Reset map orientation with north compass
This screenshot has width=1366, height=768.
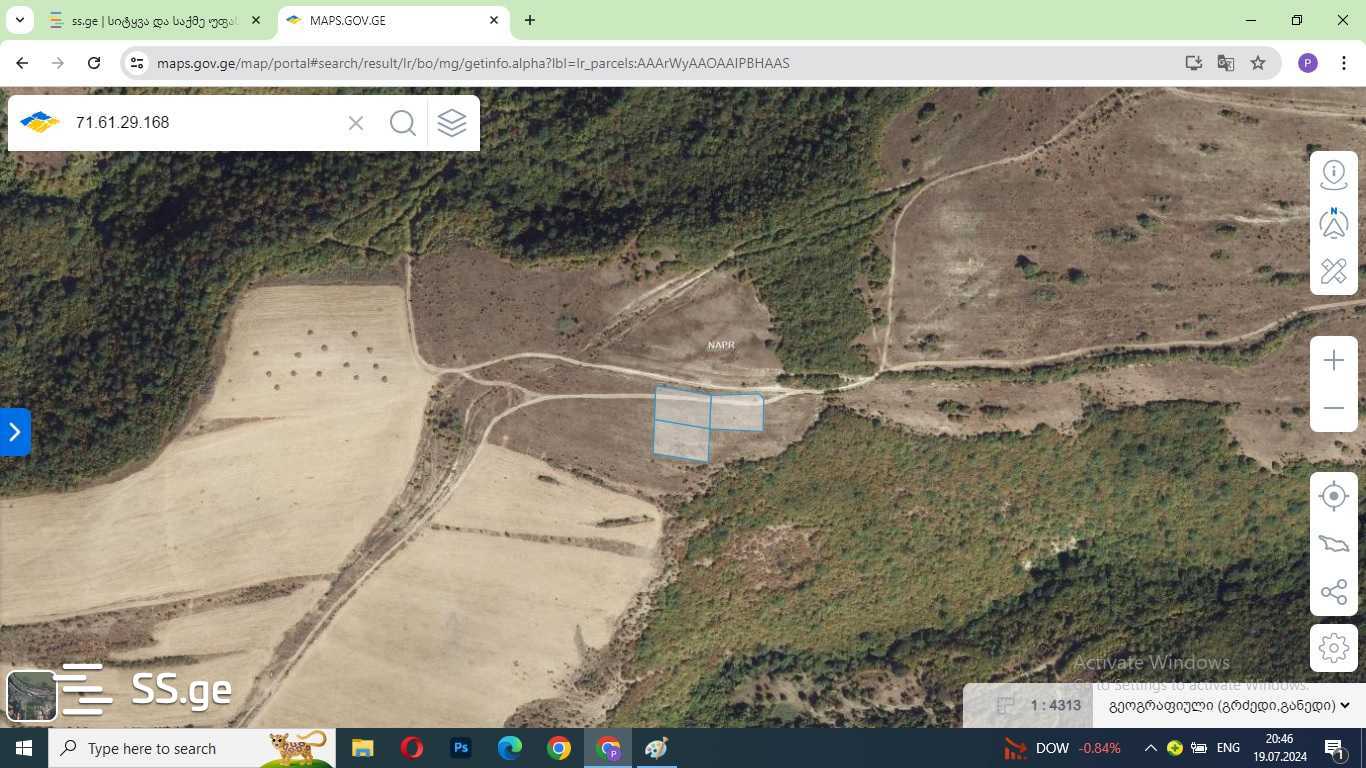point(1333,223)
